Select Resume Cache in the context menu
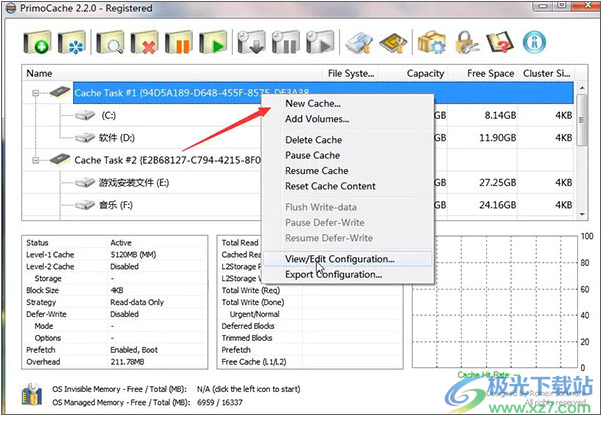 (x=317, y=171)
